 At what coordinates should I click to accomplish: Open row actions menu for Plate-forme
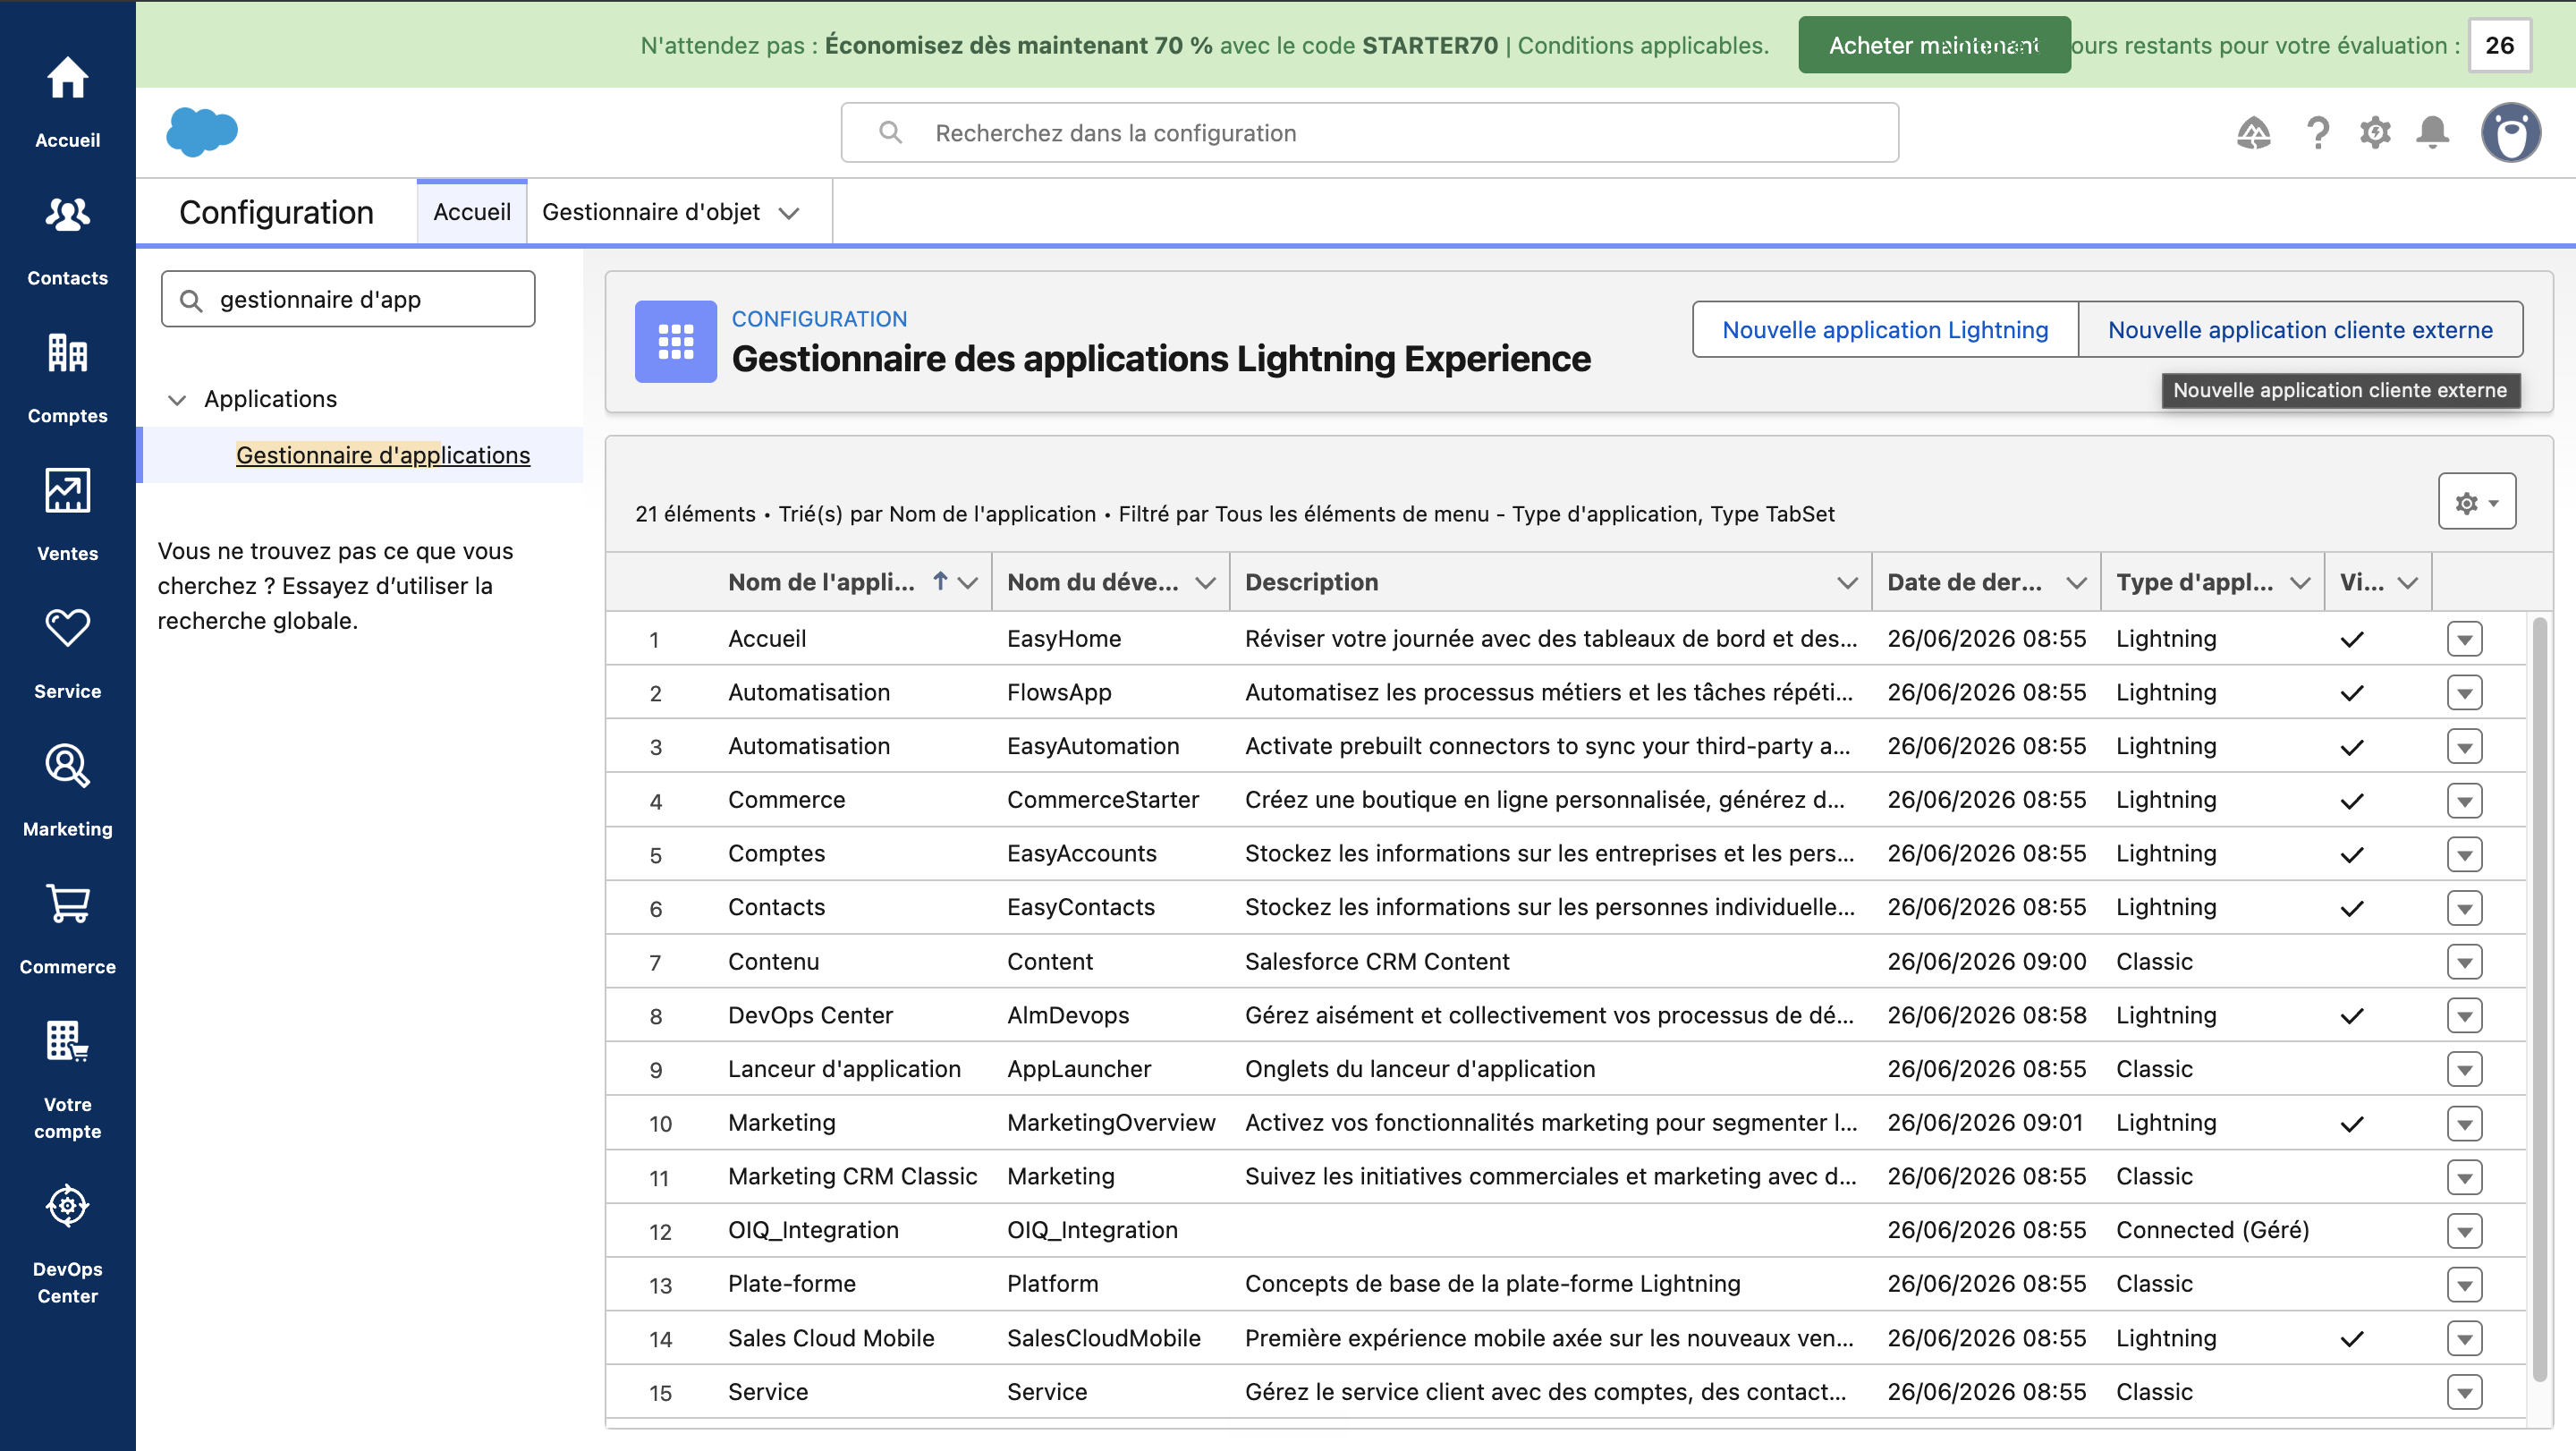[2464, 1284]
